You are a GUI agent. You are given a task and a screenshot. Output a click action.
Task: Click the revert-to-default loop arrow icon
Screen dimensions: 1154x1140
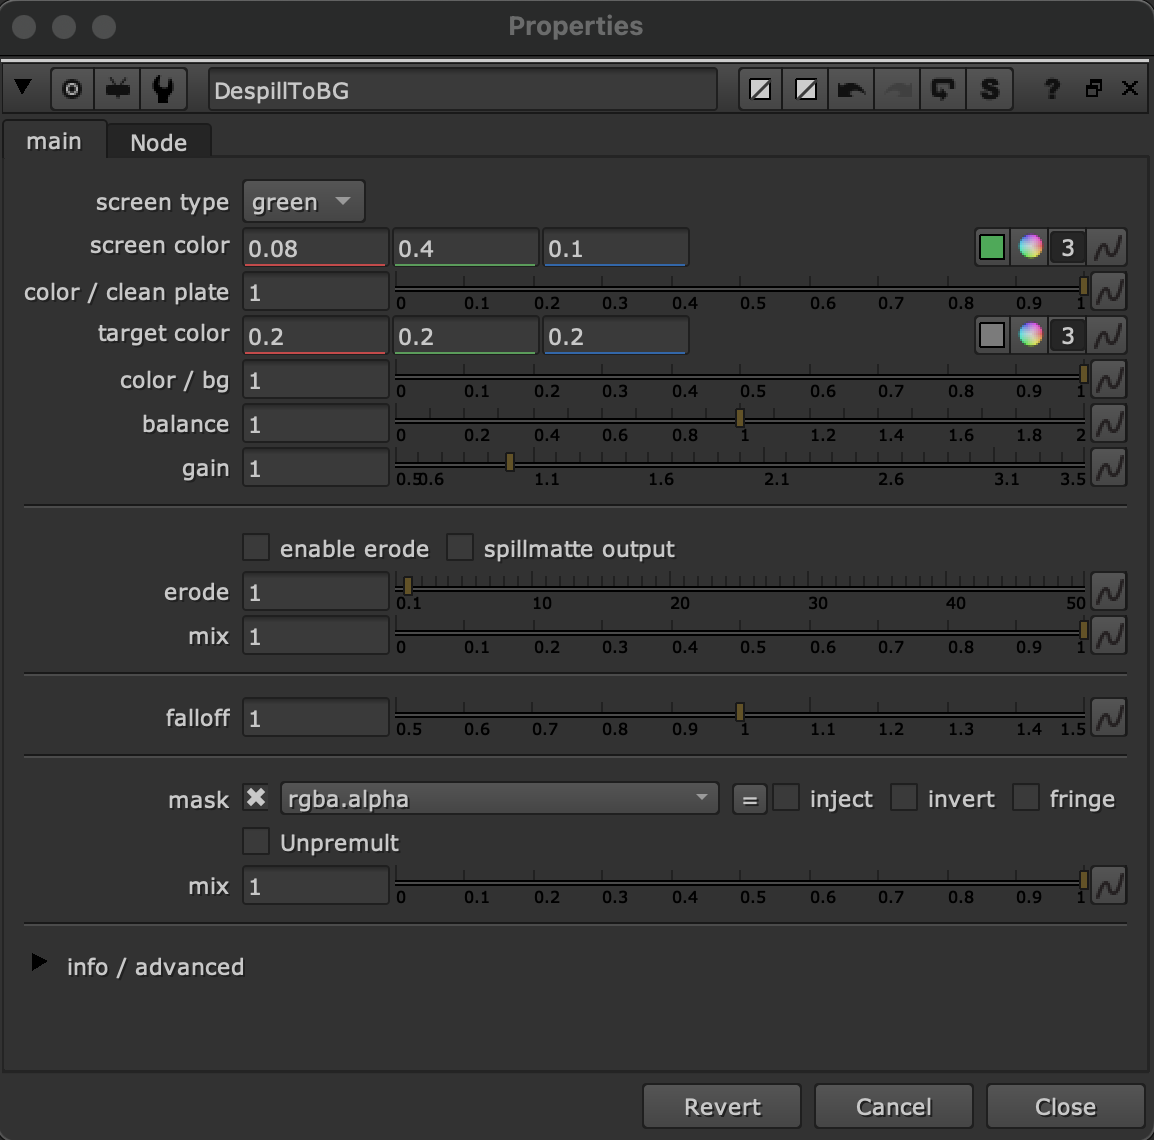tap(943, 90)
